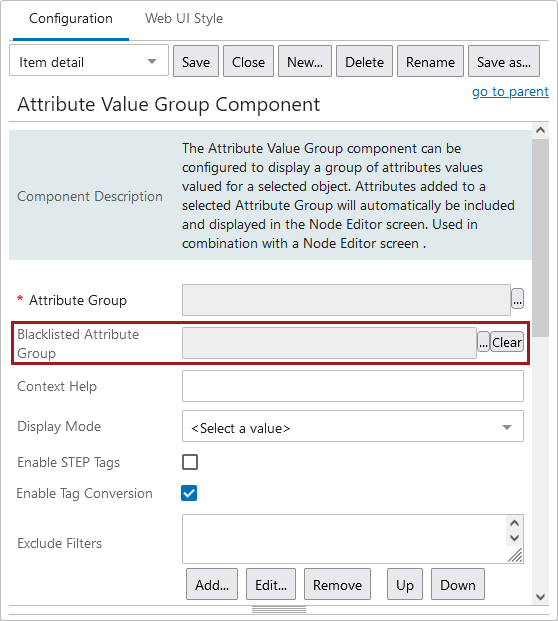Viewport: 558px width, 621px height.
Task: Click the Context Help text field
Action: coord(352,386)
